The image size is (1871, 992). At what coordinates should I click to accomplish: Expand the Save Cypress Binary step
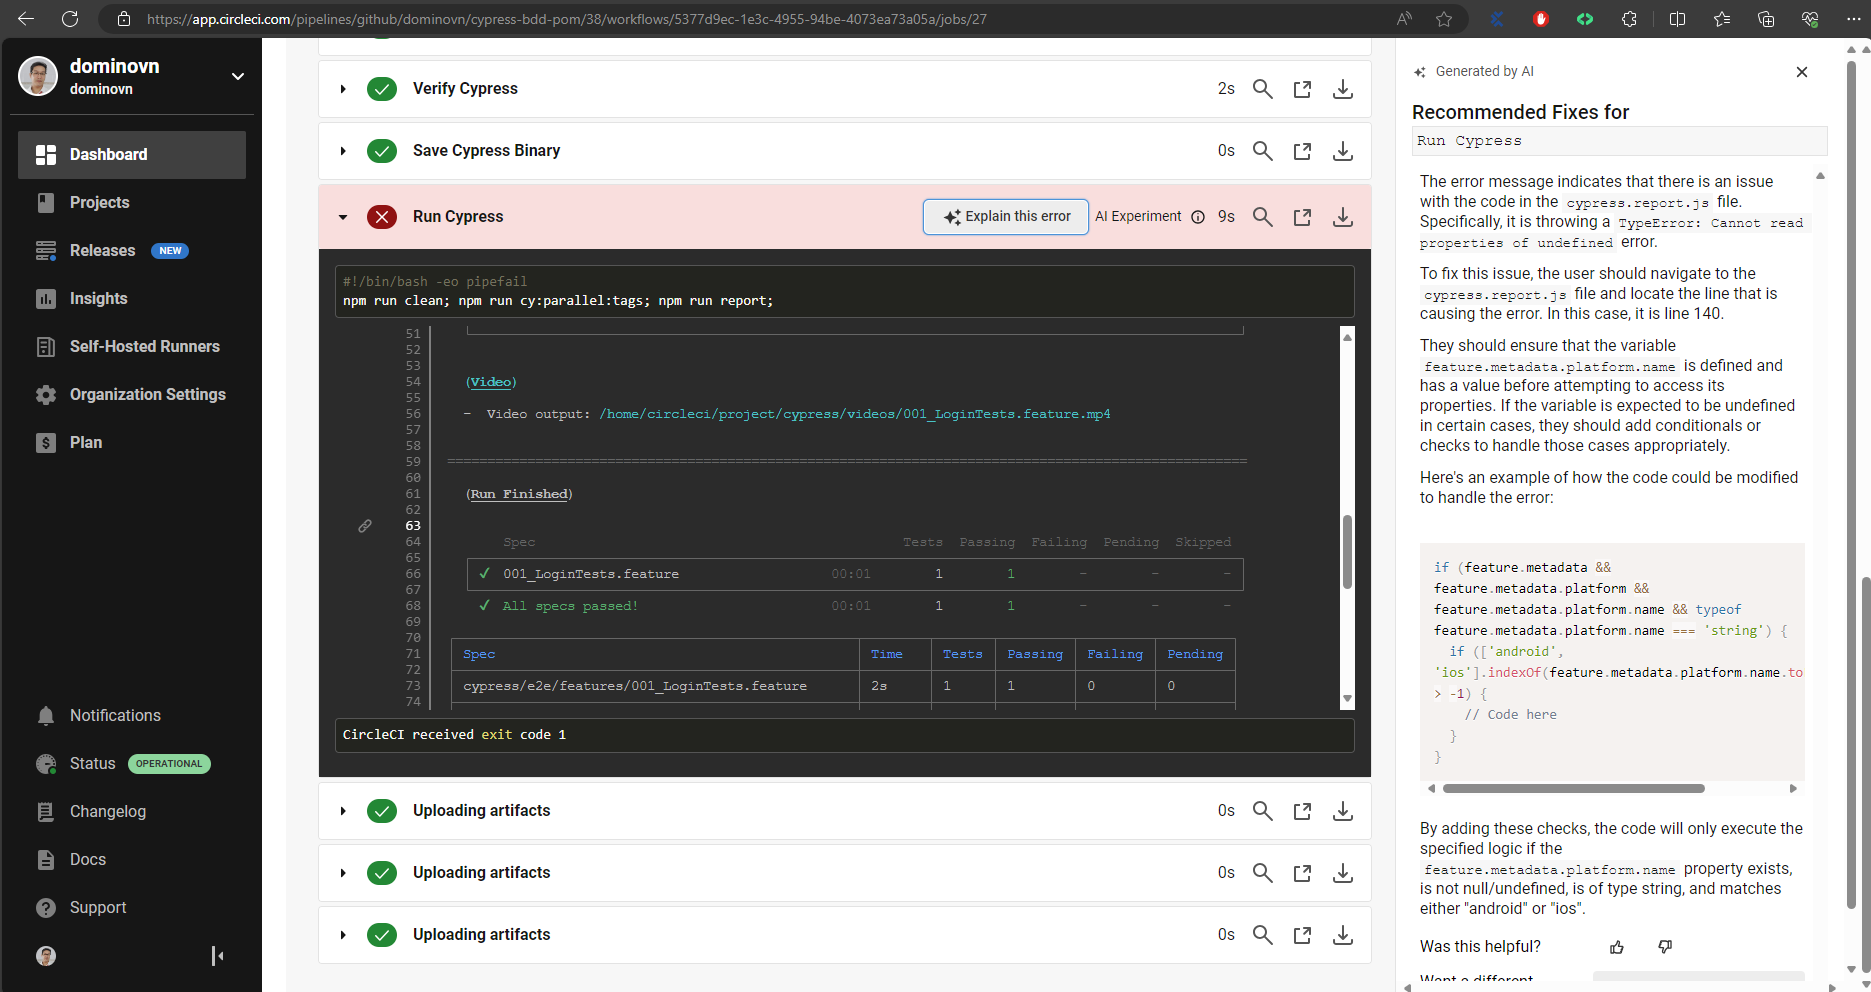[x=343, y=151]
